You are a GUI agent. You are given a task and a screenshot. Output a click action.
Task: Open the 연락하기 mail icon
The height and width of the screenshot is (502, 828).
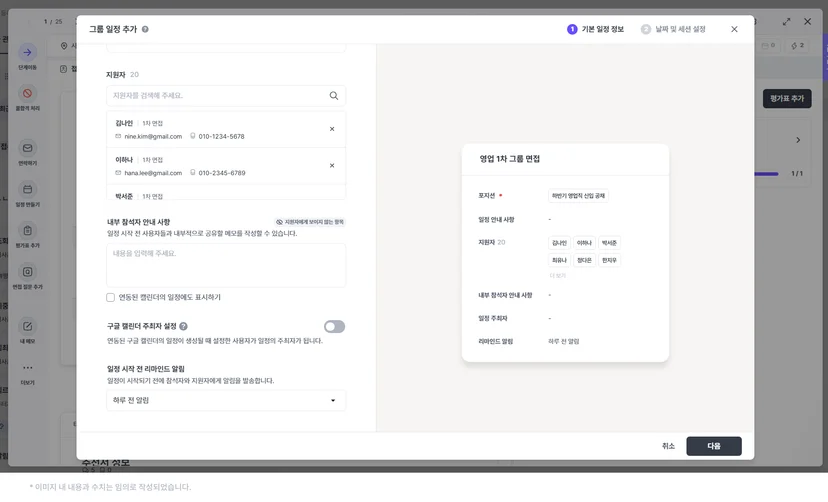coord(27,148)
